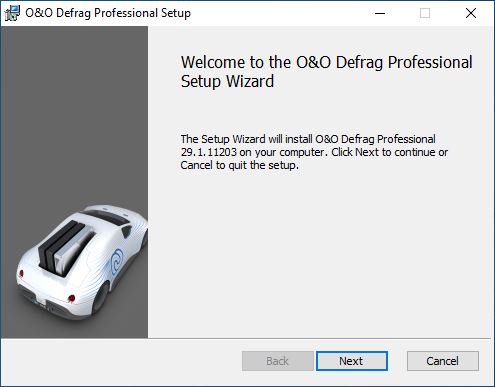
Task: Click the white car illustration
Action: (x=82, y=262)
